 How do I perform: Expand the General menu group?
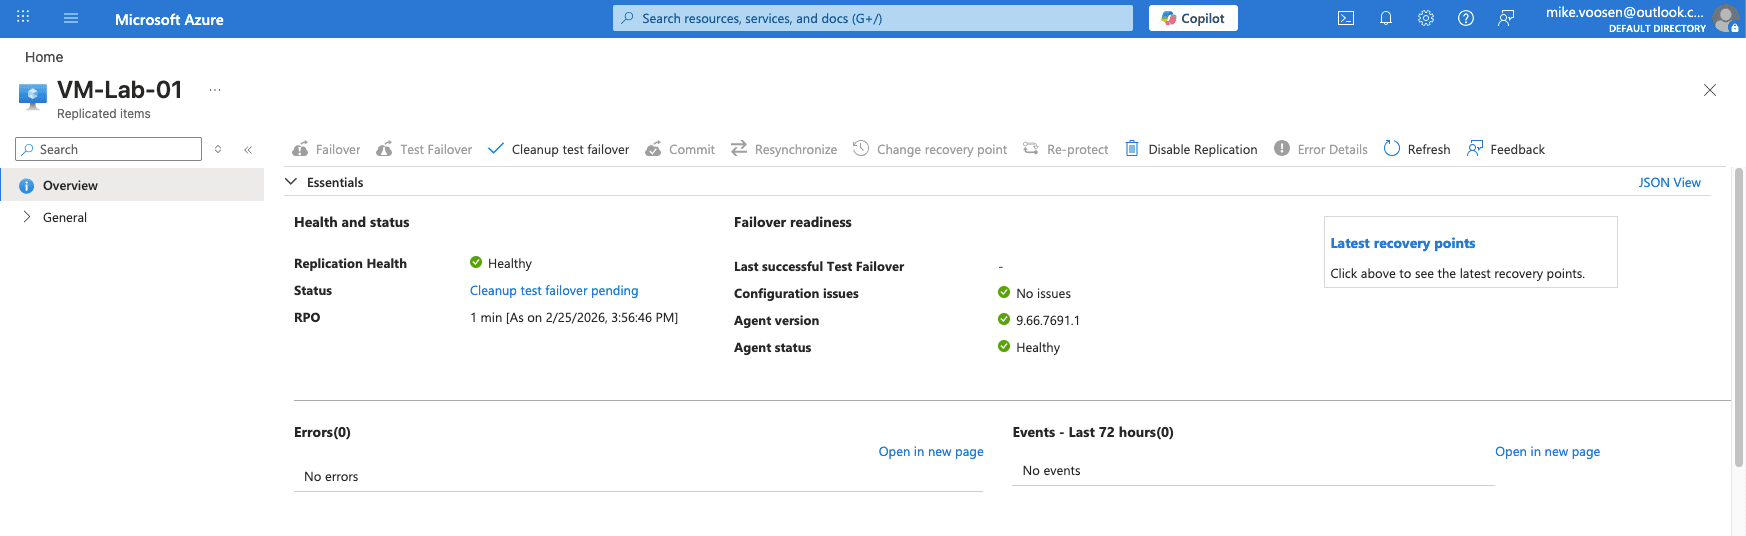tap(27, 217)
